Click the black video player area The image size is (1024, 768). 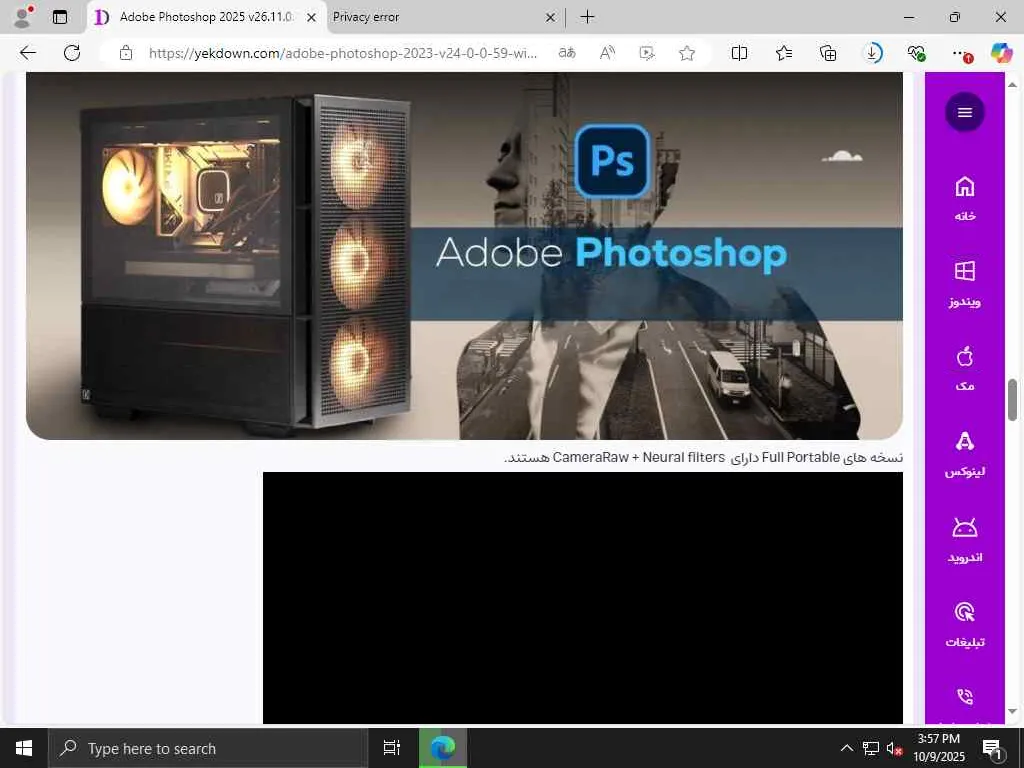[583, 598]
